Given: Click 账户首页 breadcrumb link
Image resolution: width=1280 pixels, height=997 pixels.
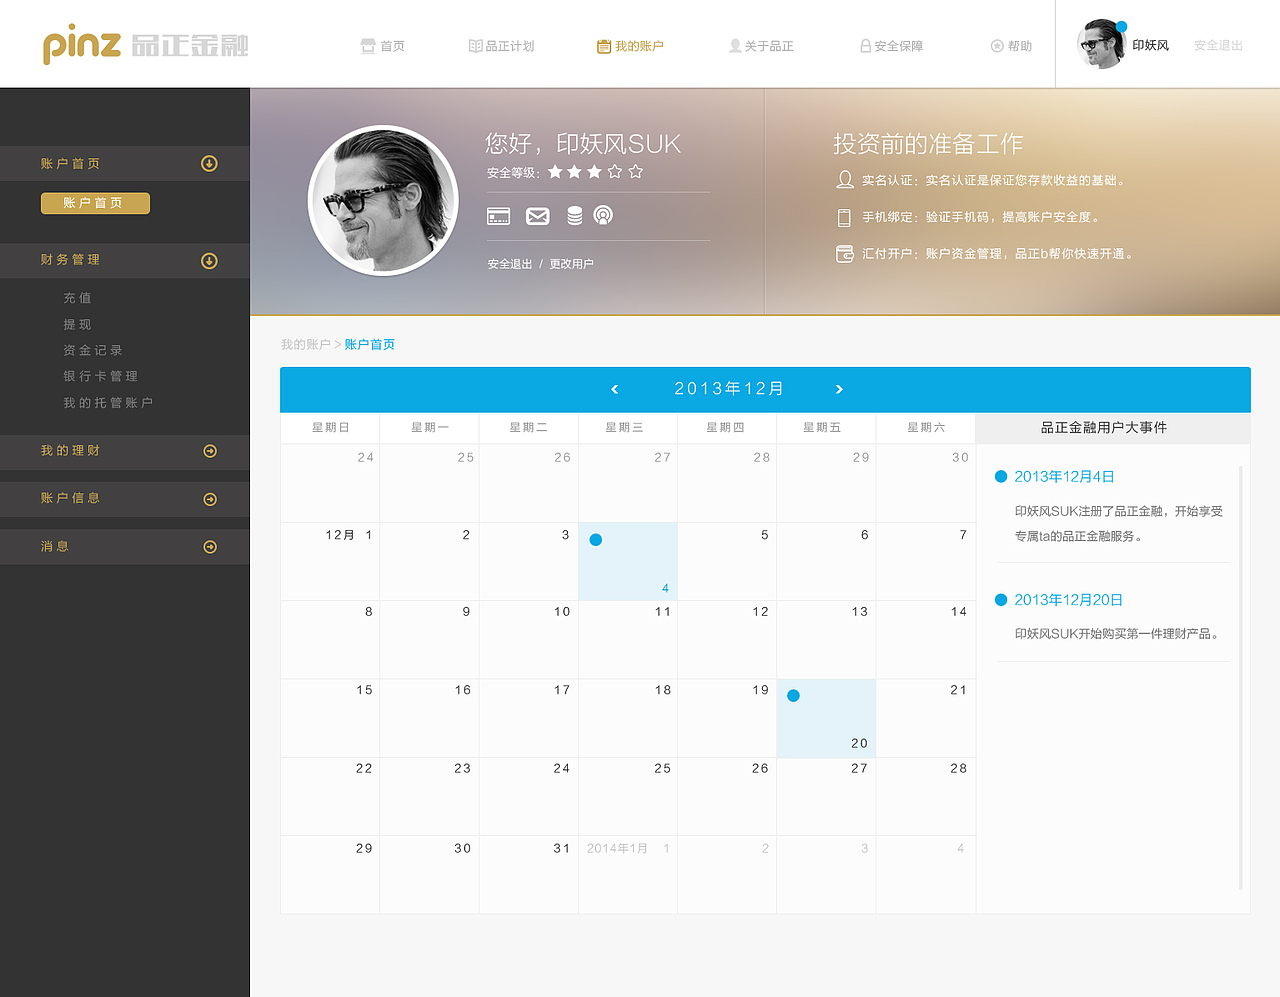Looking at the screenshot, I should pos(369,344).
